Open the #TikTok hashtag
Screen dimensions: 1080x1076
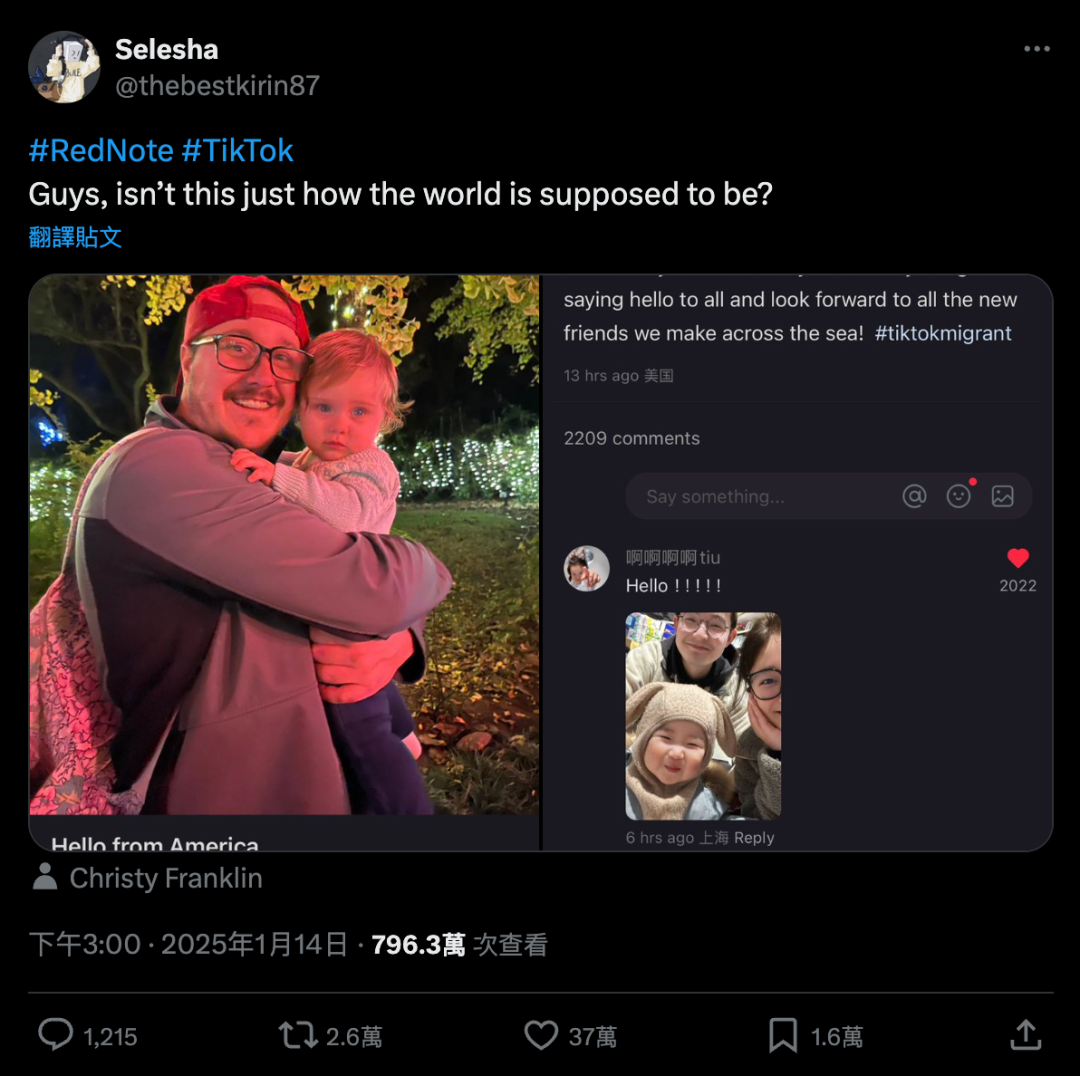[238, 150]
